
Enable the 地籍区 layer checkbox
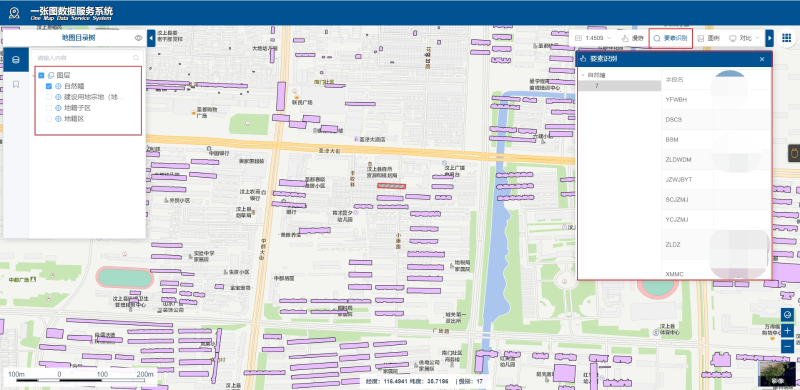point(49,118)
